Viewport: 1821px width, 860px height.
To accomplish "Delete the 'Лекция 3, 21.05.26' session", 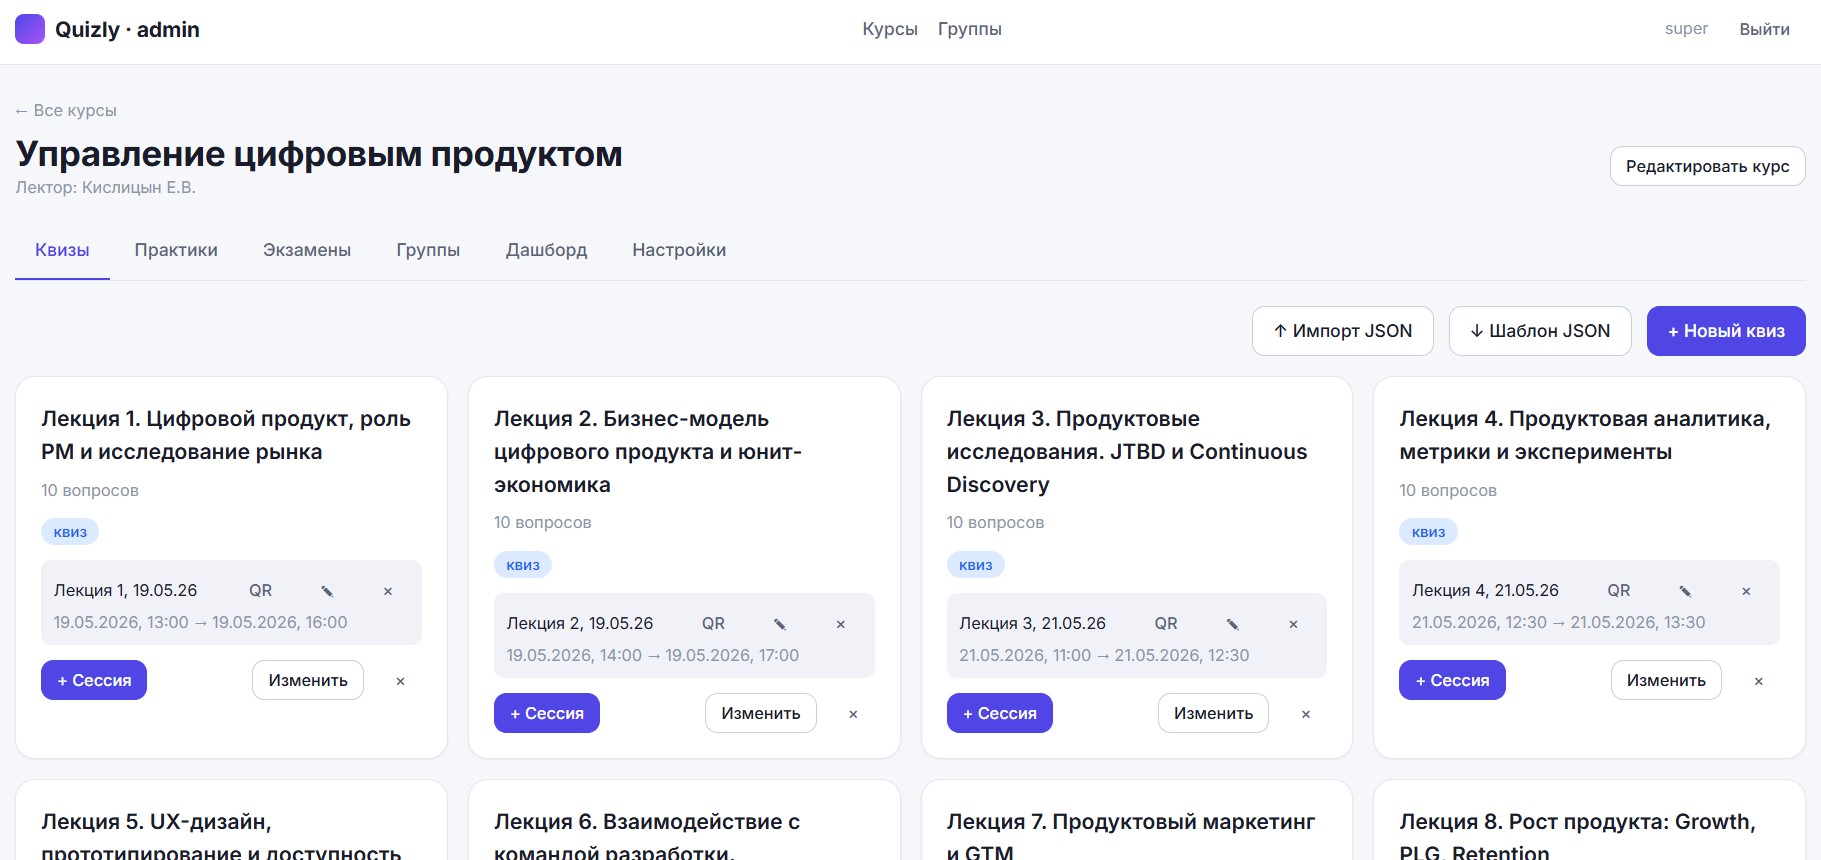I will point(1294,624).
